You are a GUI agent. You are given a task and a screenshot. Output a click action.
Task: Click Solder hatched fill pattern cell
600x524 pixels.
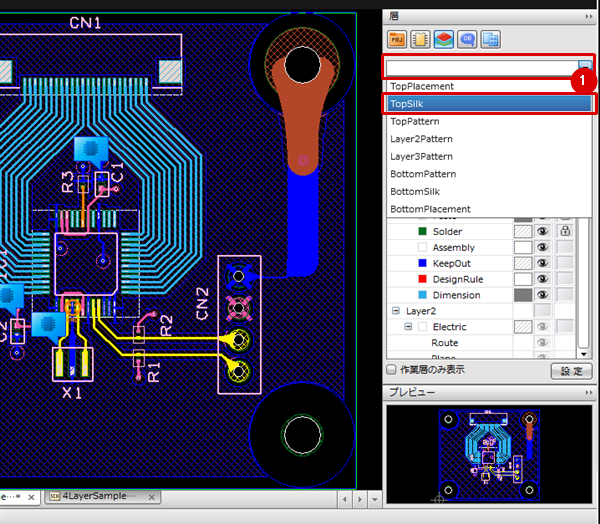click(523, 231)
